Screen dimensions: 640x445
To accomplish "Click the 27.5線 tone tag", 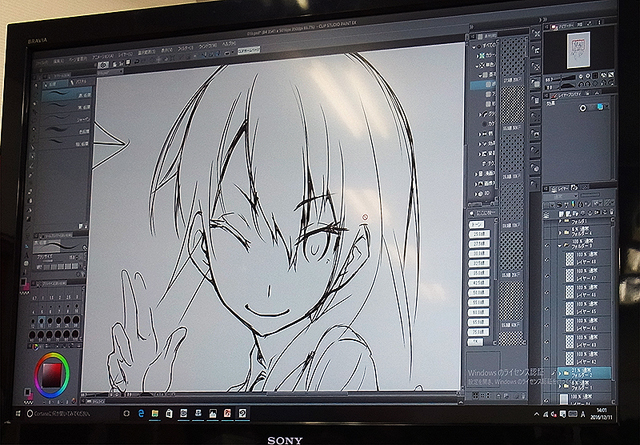I will [479, 244].
